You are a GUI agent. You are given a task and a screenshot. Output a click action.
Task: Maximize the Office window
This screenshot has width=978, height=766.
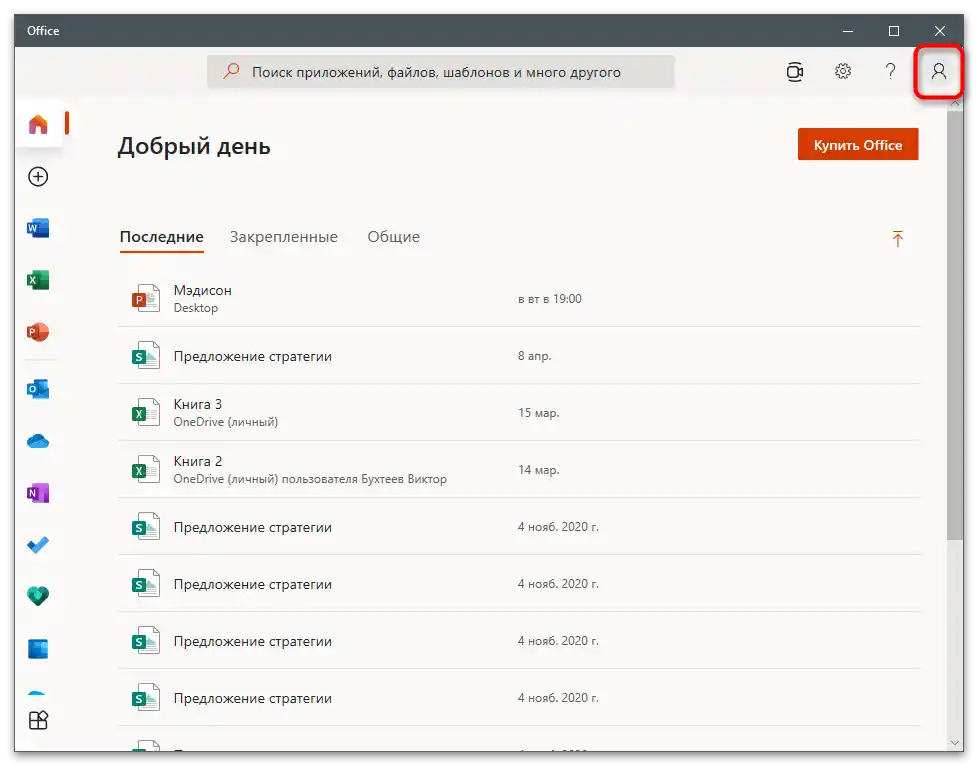pyautogui.click(x=894, y=31)
